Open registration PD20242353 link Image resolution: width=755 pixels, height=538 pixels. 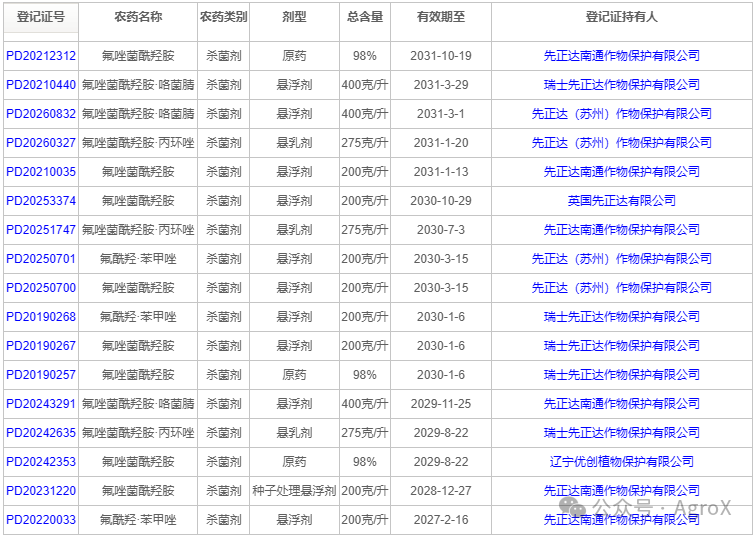point(41,461)
